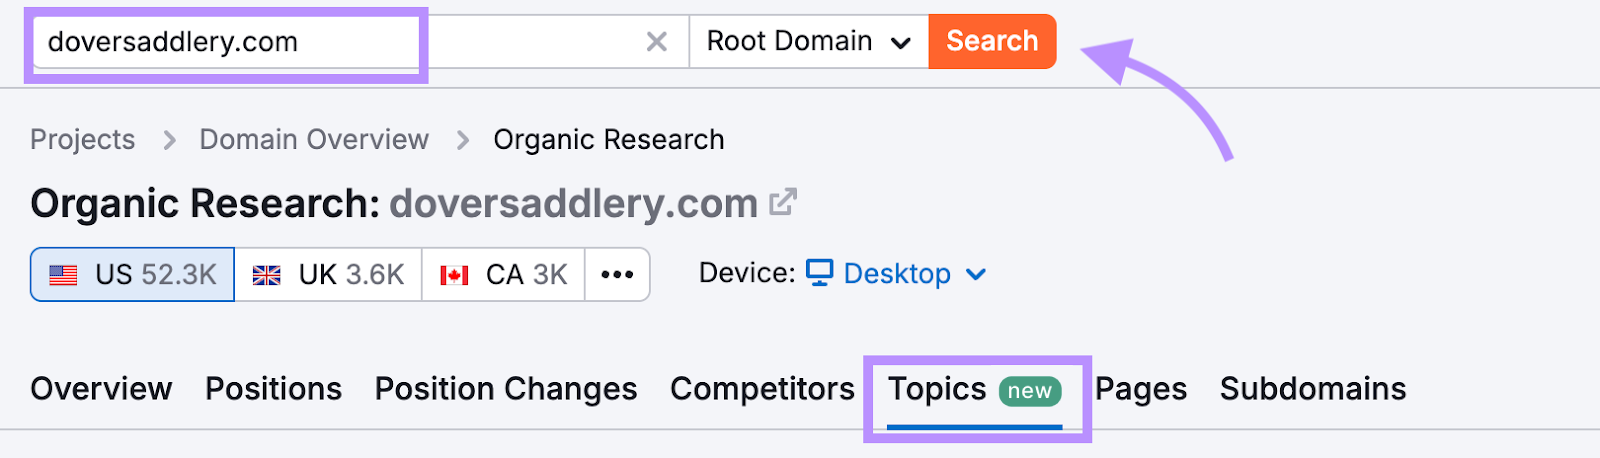1600x458 pixels.
Task: Open the Desktop device dropdown
Action: 896,274
